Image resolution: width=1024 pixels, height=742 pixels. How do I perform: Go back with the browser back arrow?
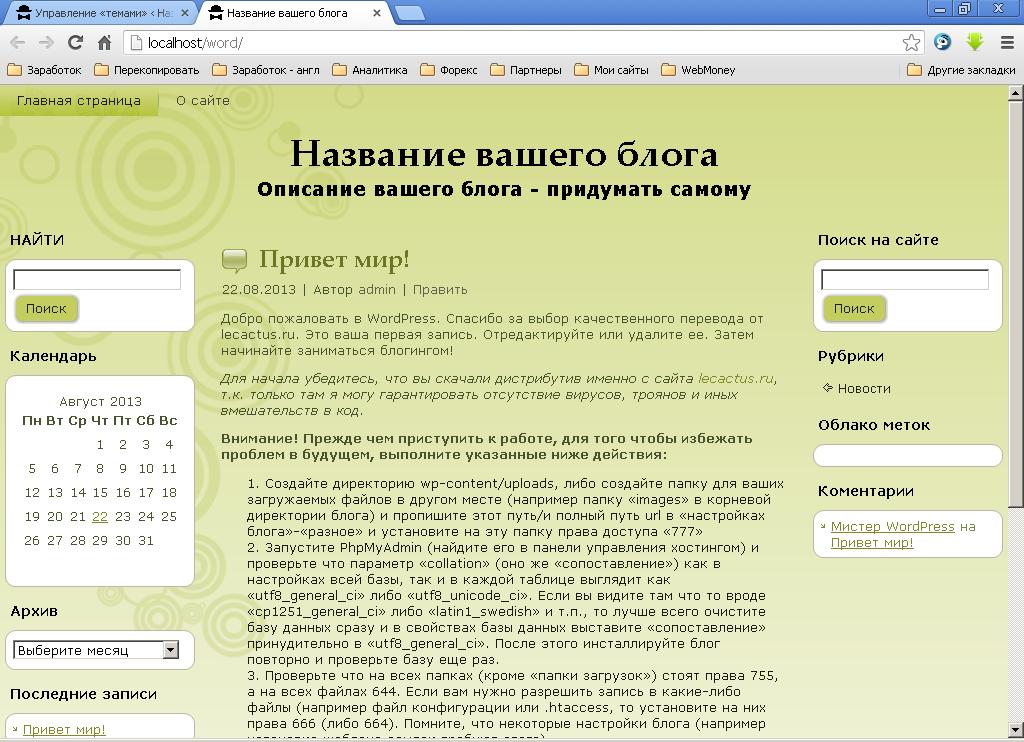pos(18,43)
